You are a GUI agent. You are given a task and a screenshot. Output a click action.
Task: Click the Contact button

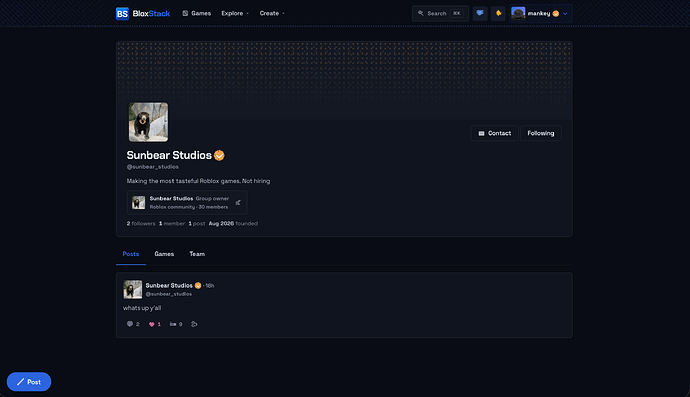click(495, 133)
